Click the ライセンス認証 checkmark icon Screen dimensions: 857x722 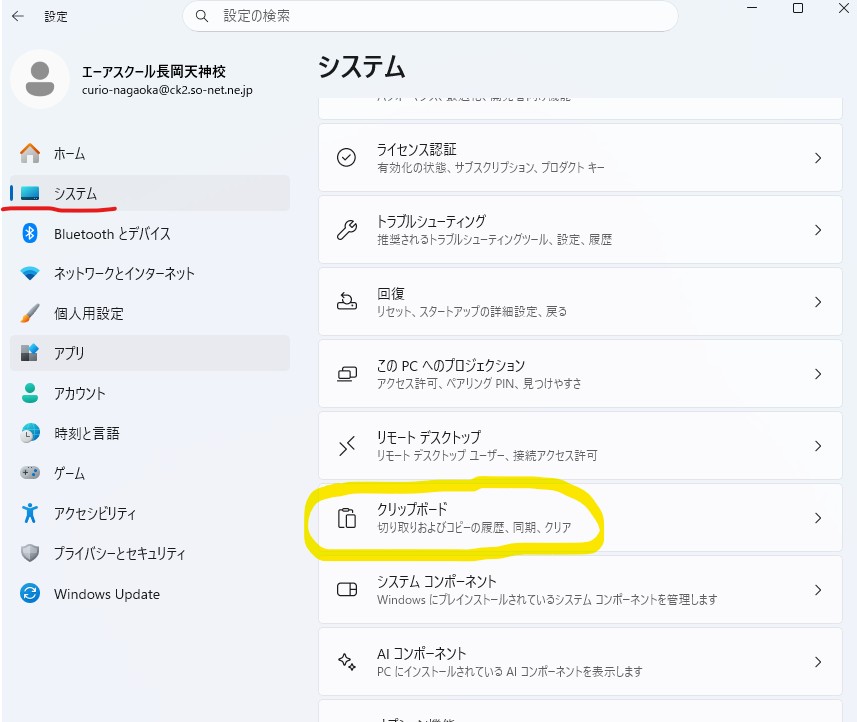point(347,158)
